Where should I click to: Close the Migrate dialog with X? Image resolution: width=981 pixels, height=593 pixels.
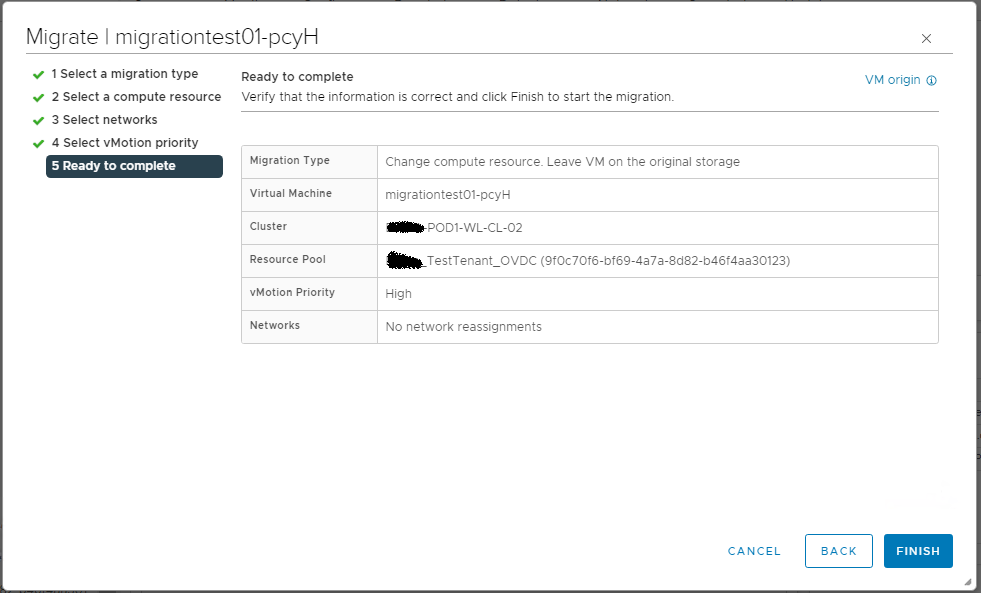(x=926, y=39)
